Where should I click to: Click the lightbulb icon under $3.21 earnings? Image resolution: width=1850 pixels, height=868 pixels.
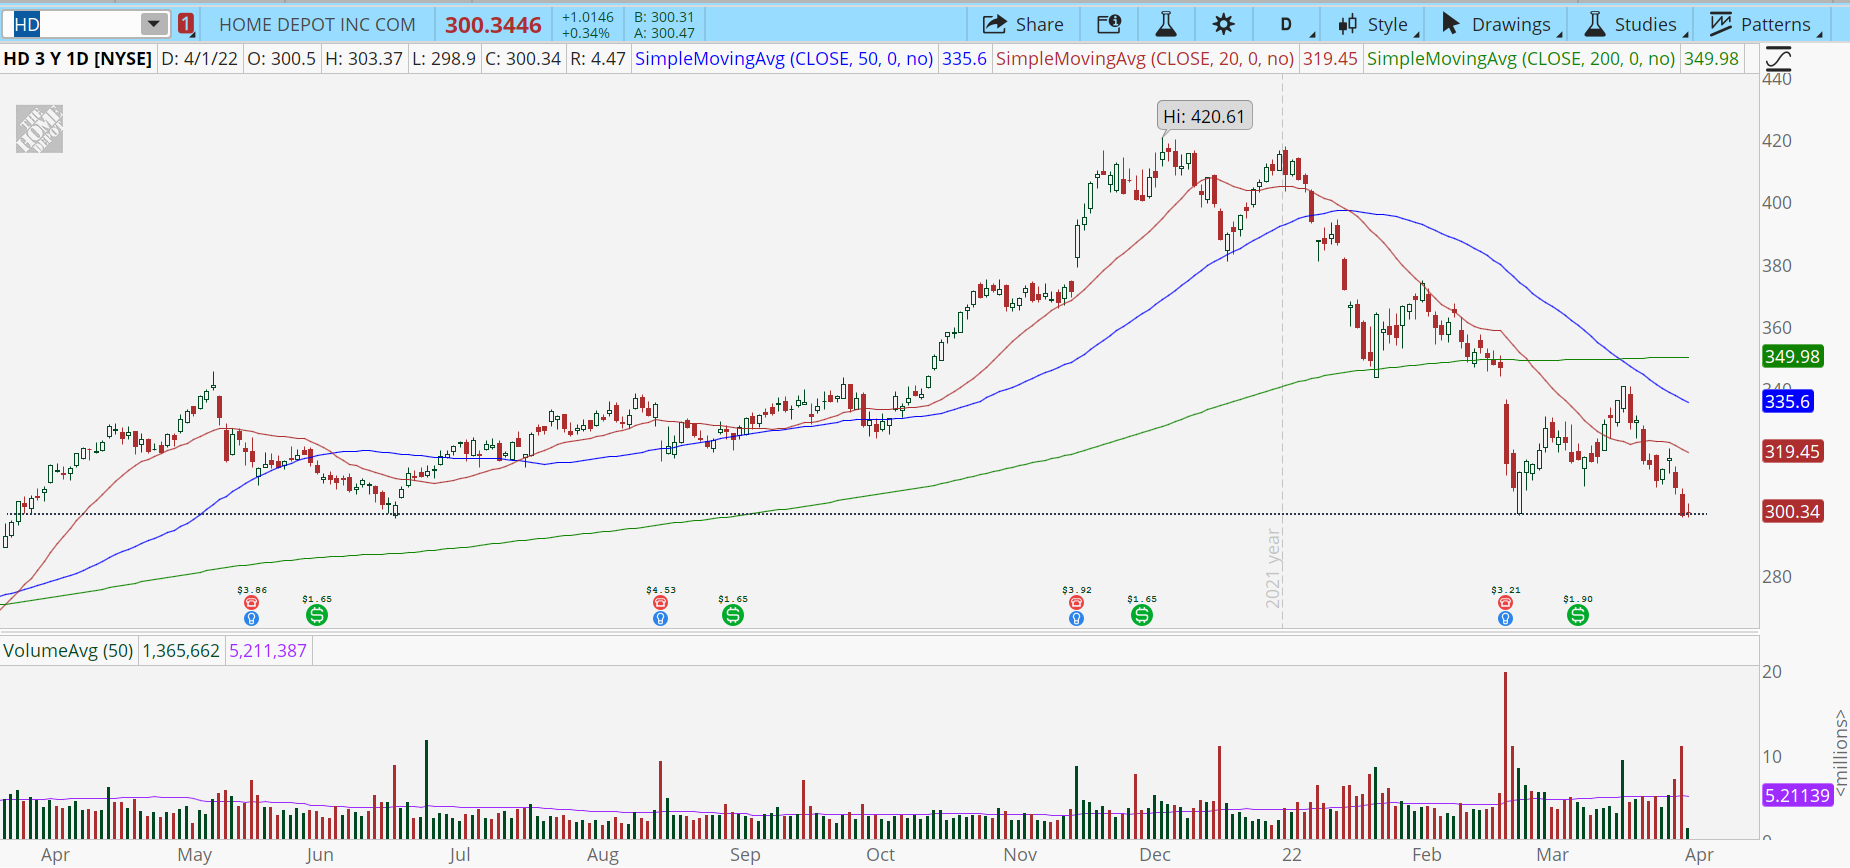[1505, 619]
